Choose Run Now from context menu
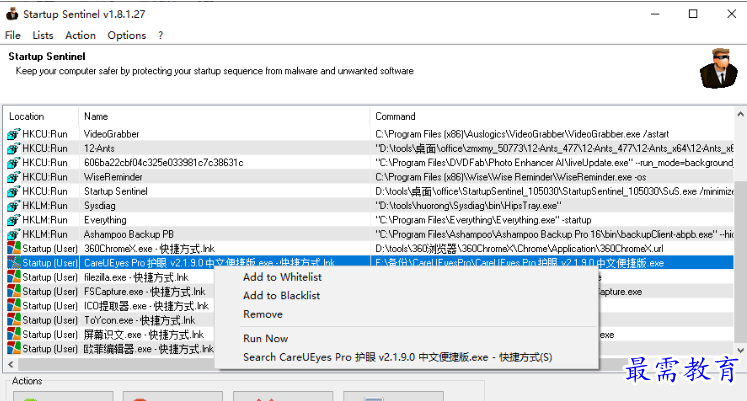Image resolution: width=747 pixels, height=401 pixels. coord(265,339)
